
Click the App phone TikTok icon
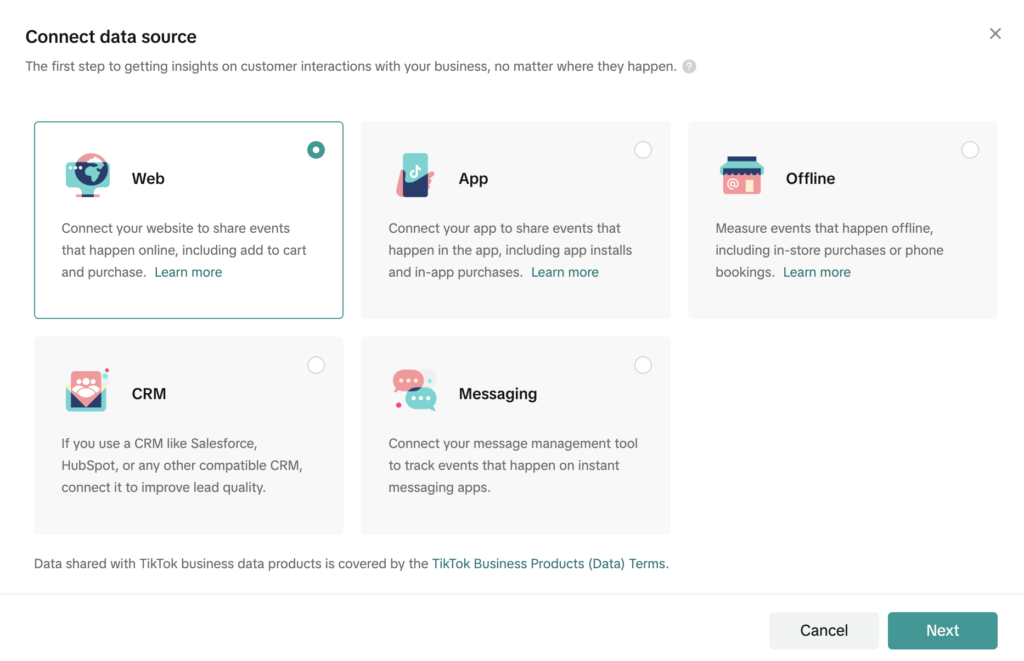coord(415,175)
